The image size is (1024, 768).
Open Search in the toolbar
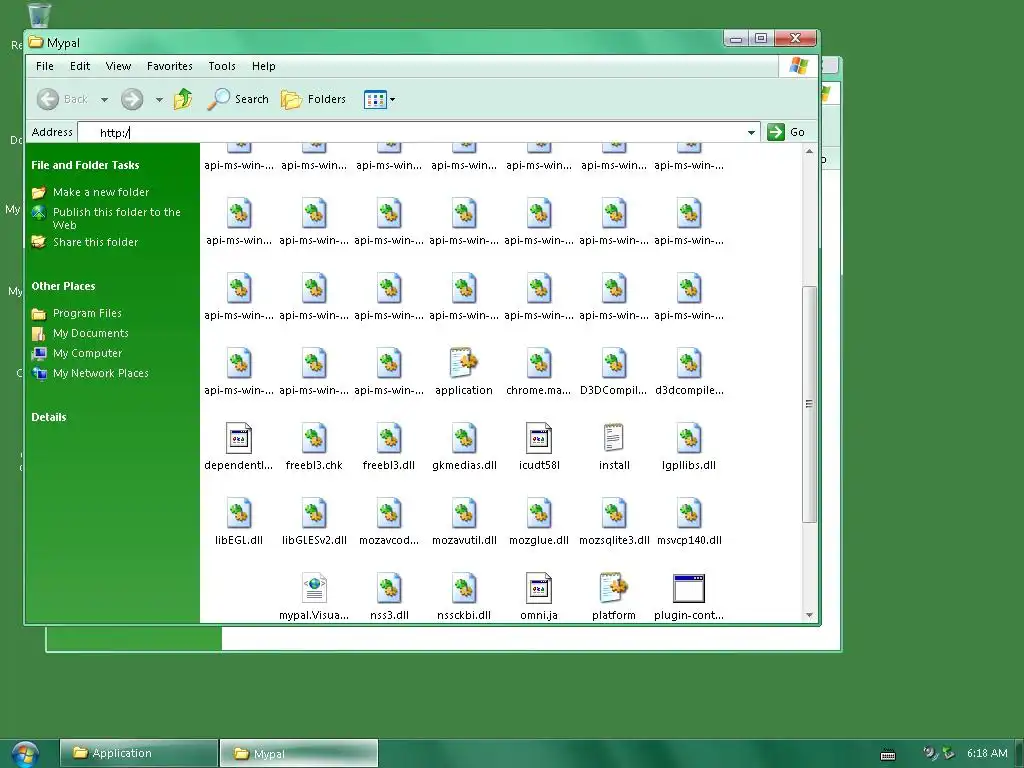click(x=238, y=99)
